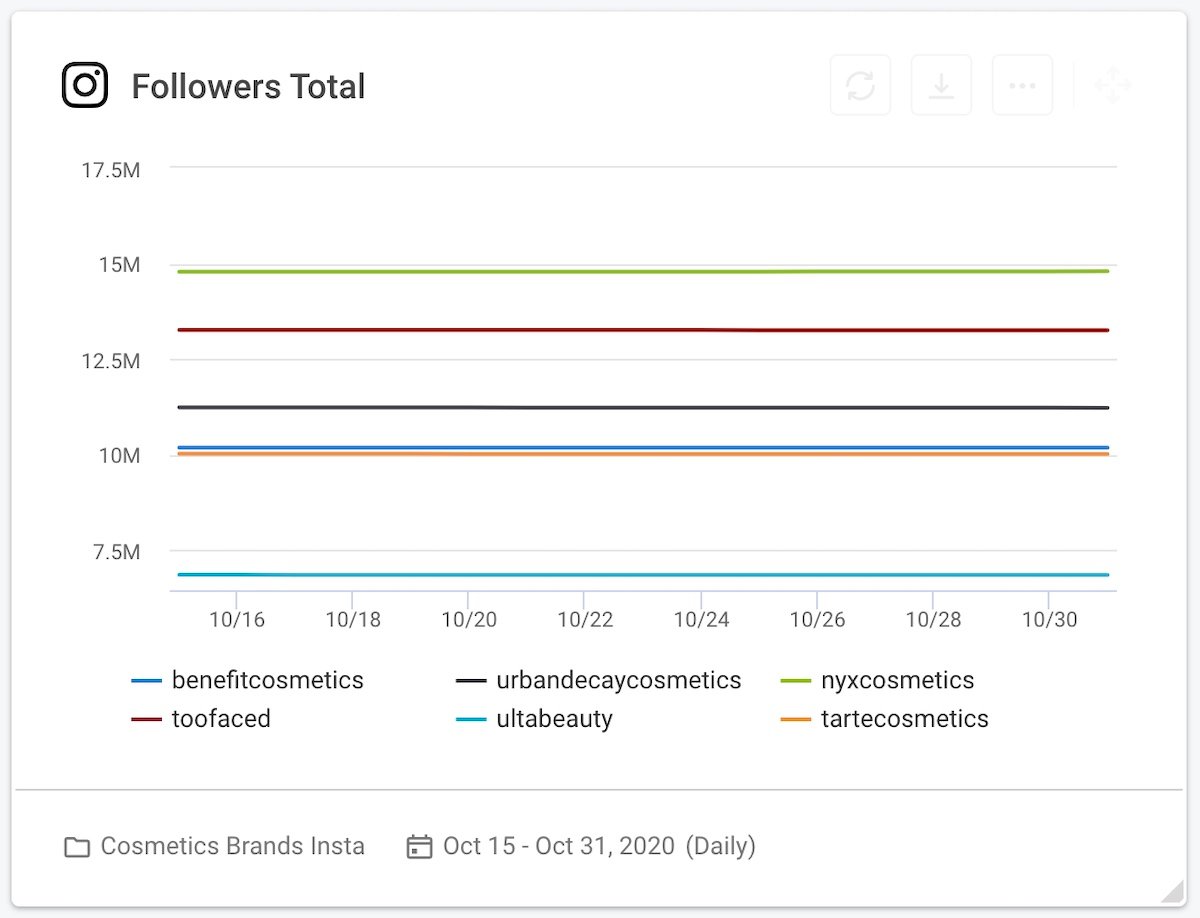Download the Followers Total chart
This screenshot has height=918, width=1200.
point(941,85)
